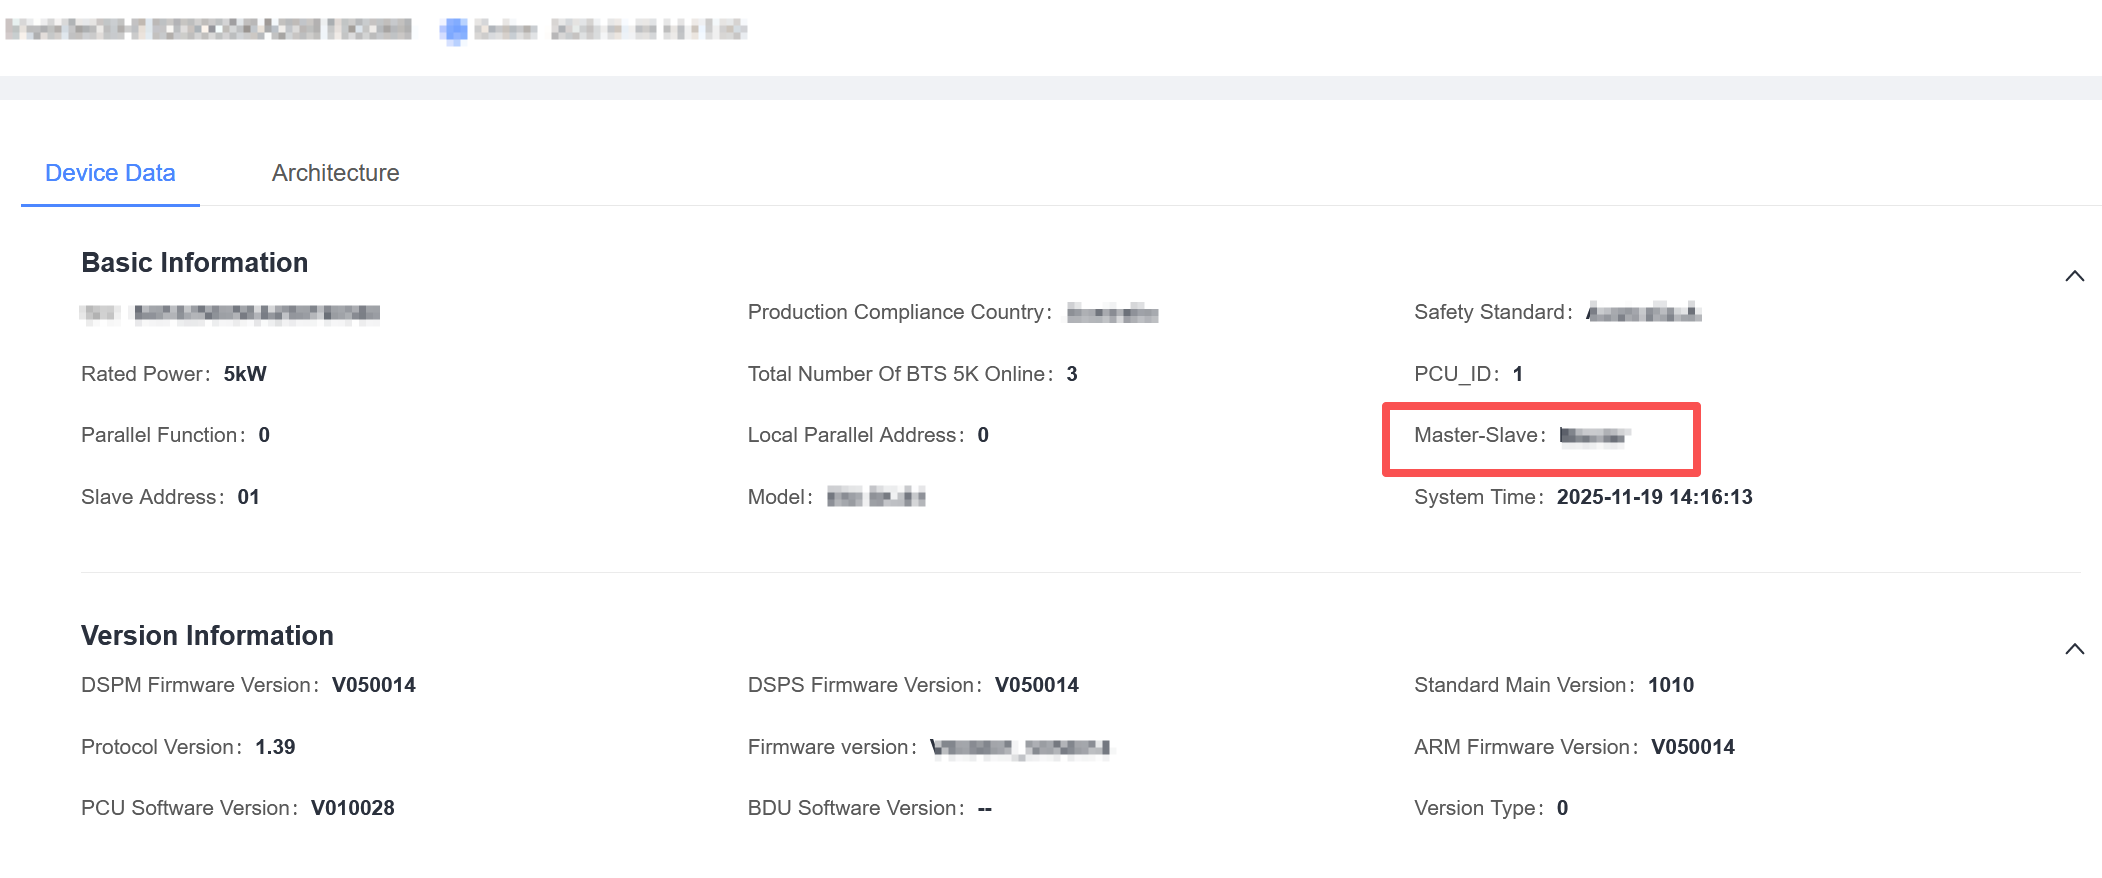Click the Slave Address 01 value

(248, 497)
